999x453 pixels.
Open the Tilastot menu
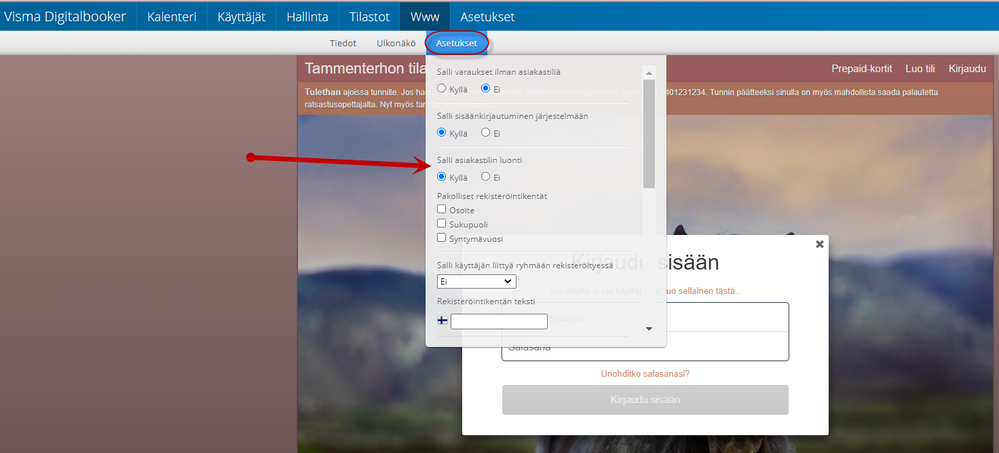369,17
